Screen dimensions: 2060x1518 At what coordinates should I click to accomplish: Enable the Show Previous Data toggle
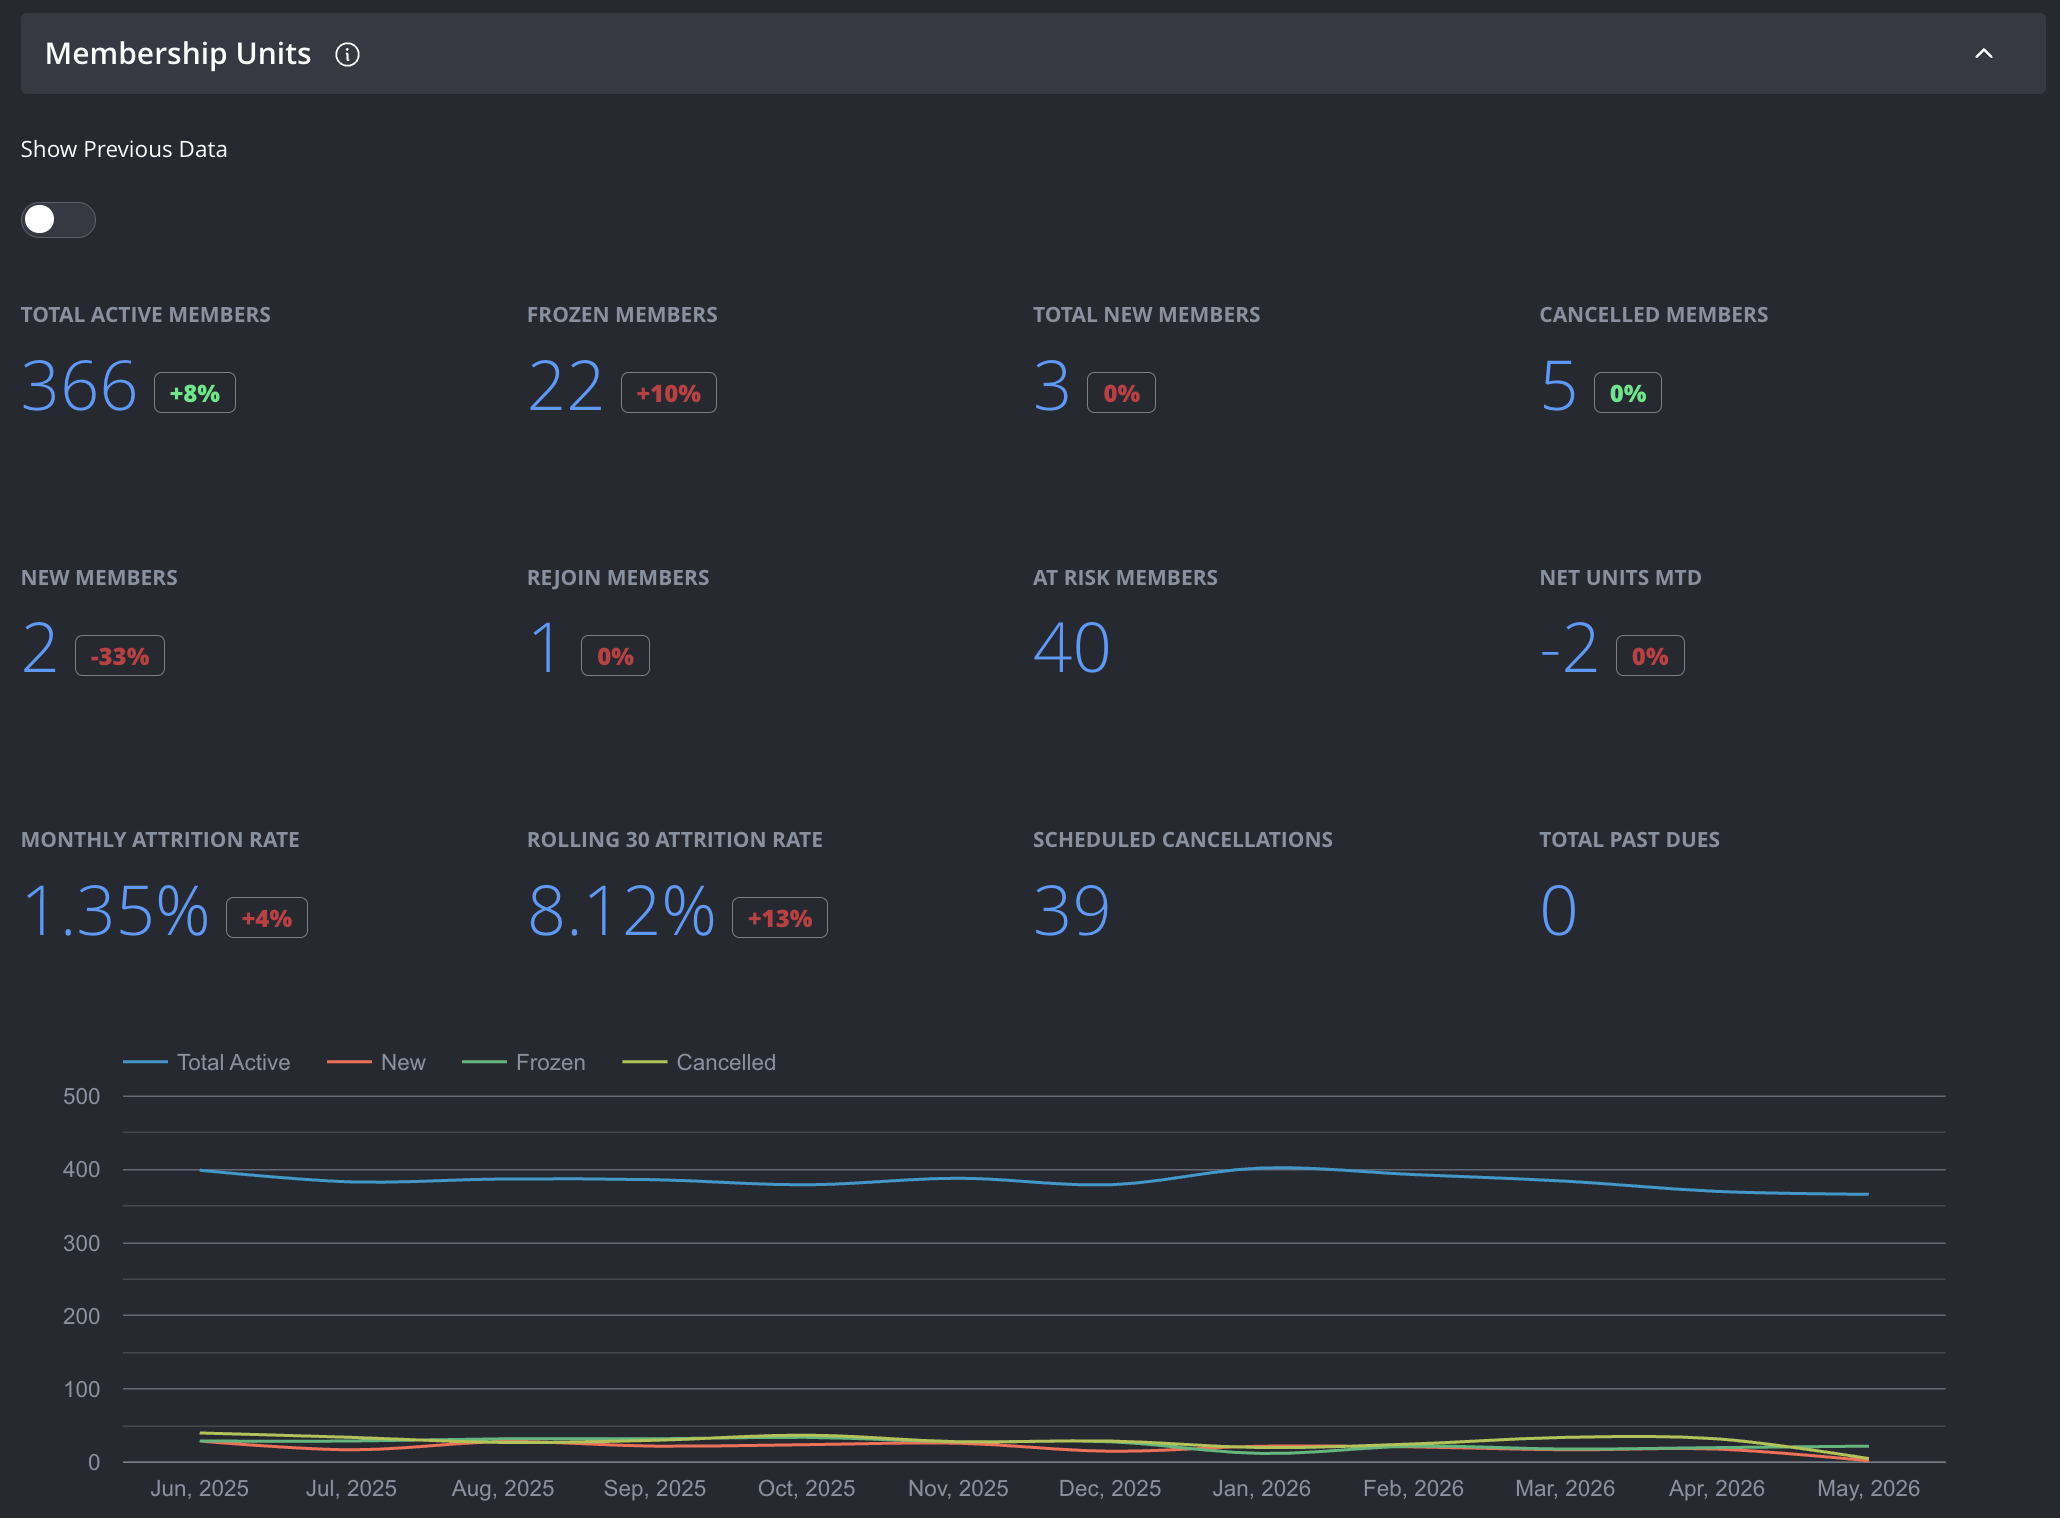click(58, 220)
